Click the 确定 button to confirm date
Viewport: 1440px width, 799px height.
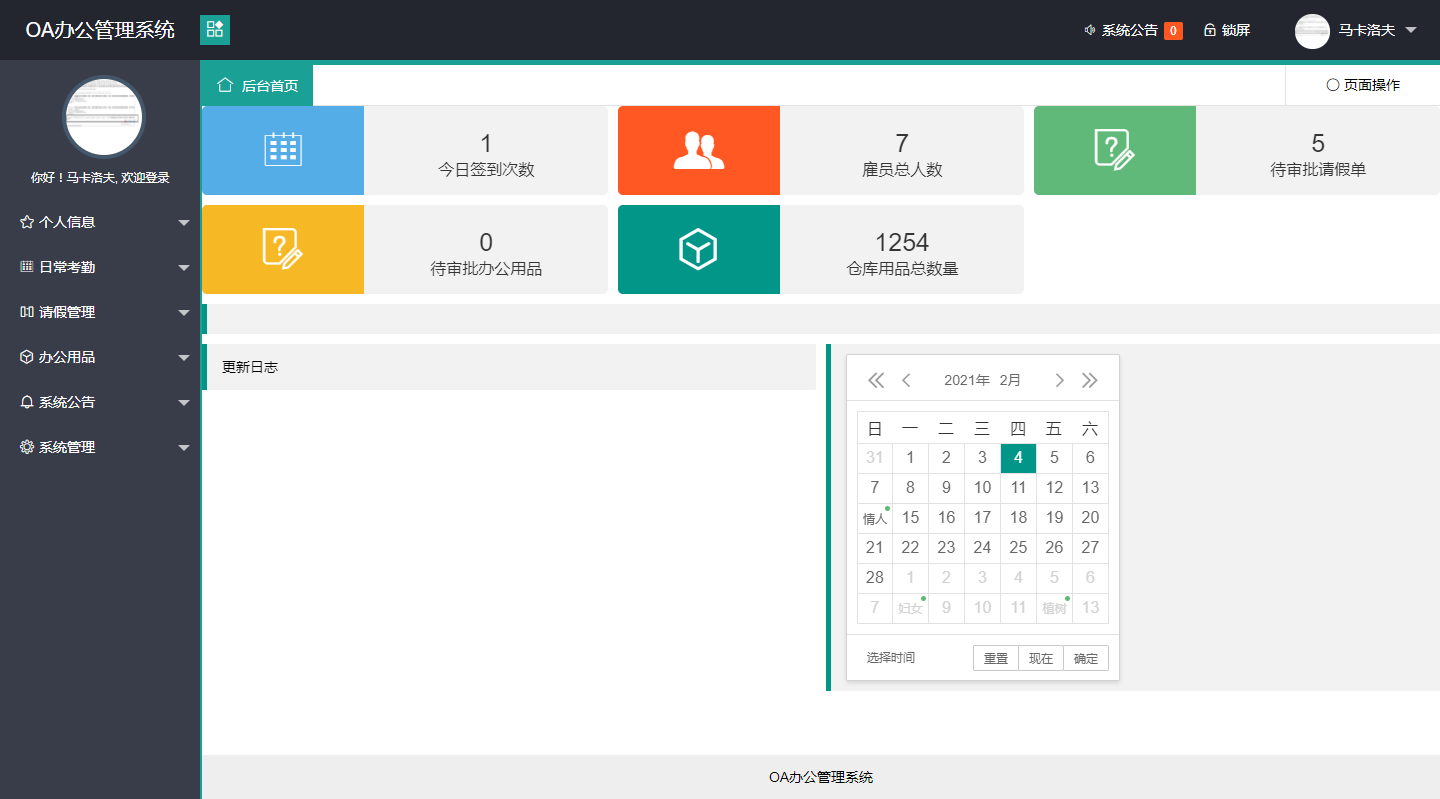point(1084,657)
